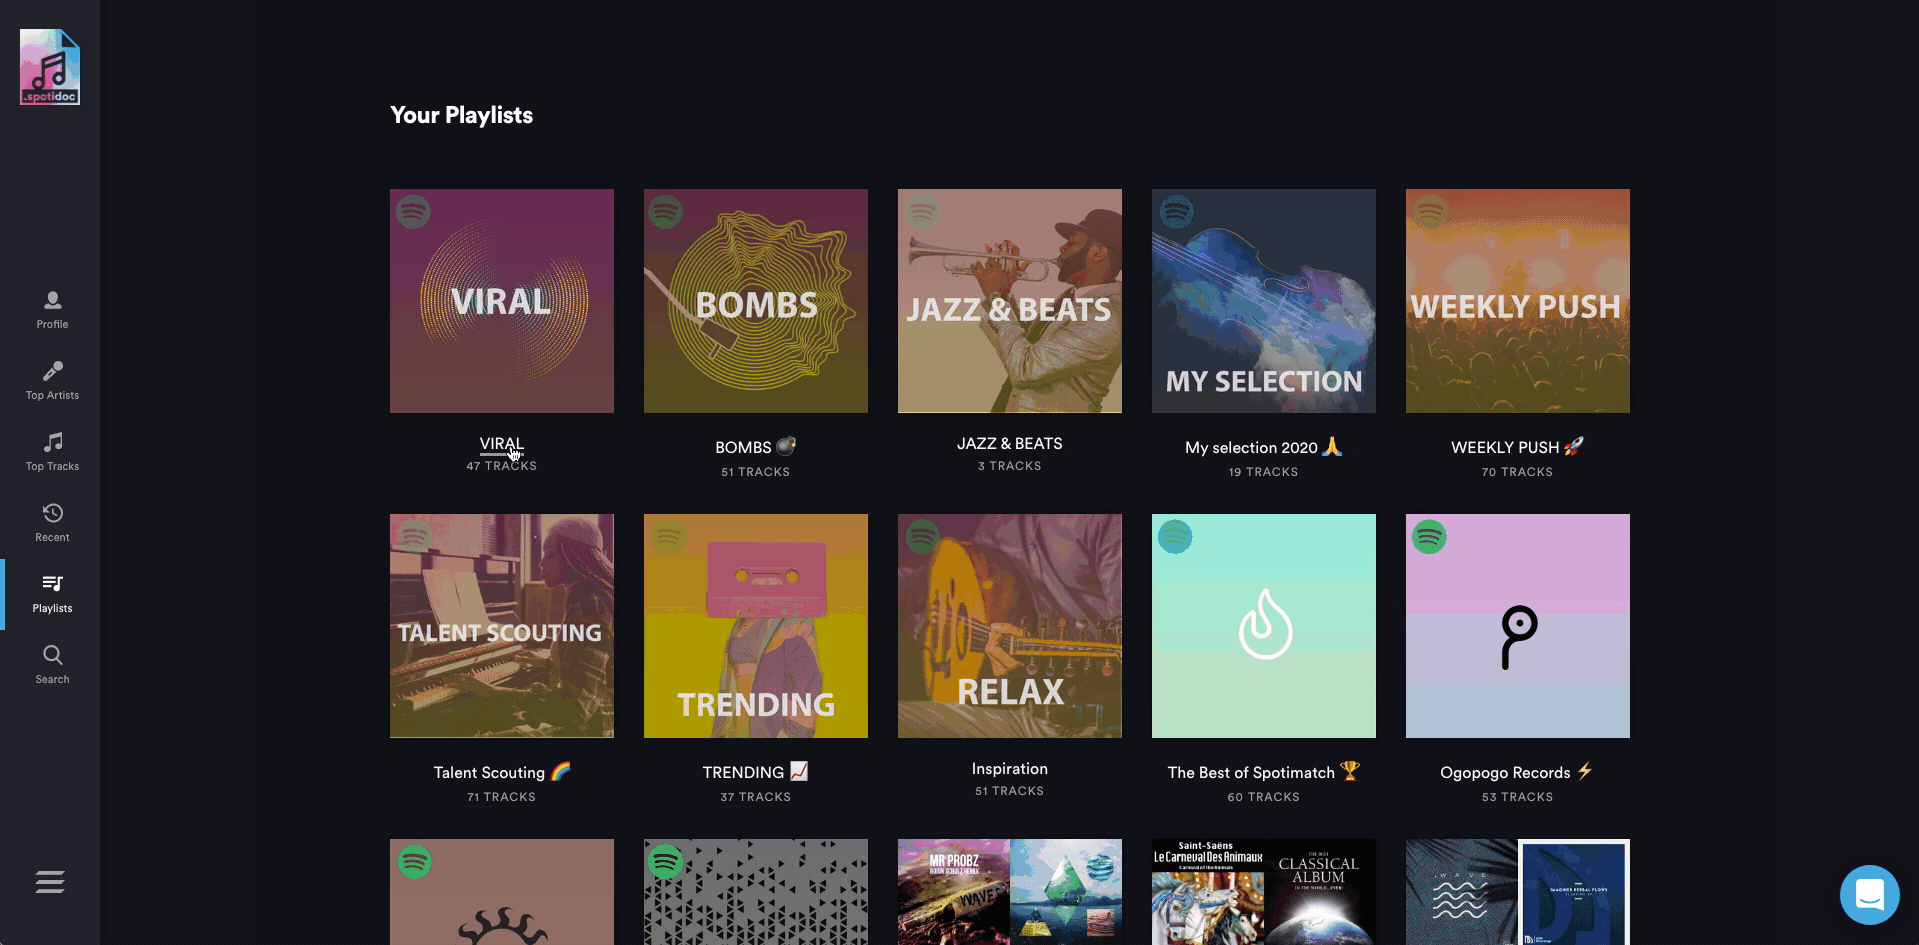1919x945 pixels.
Task: Click The Best of Spotimatch title
Action: [1263, 772]
